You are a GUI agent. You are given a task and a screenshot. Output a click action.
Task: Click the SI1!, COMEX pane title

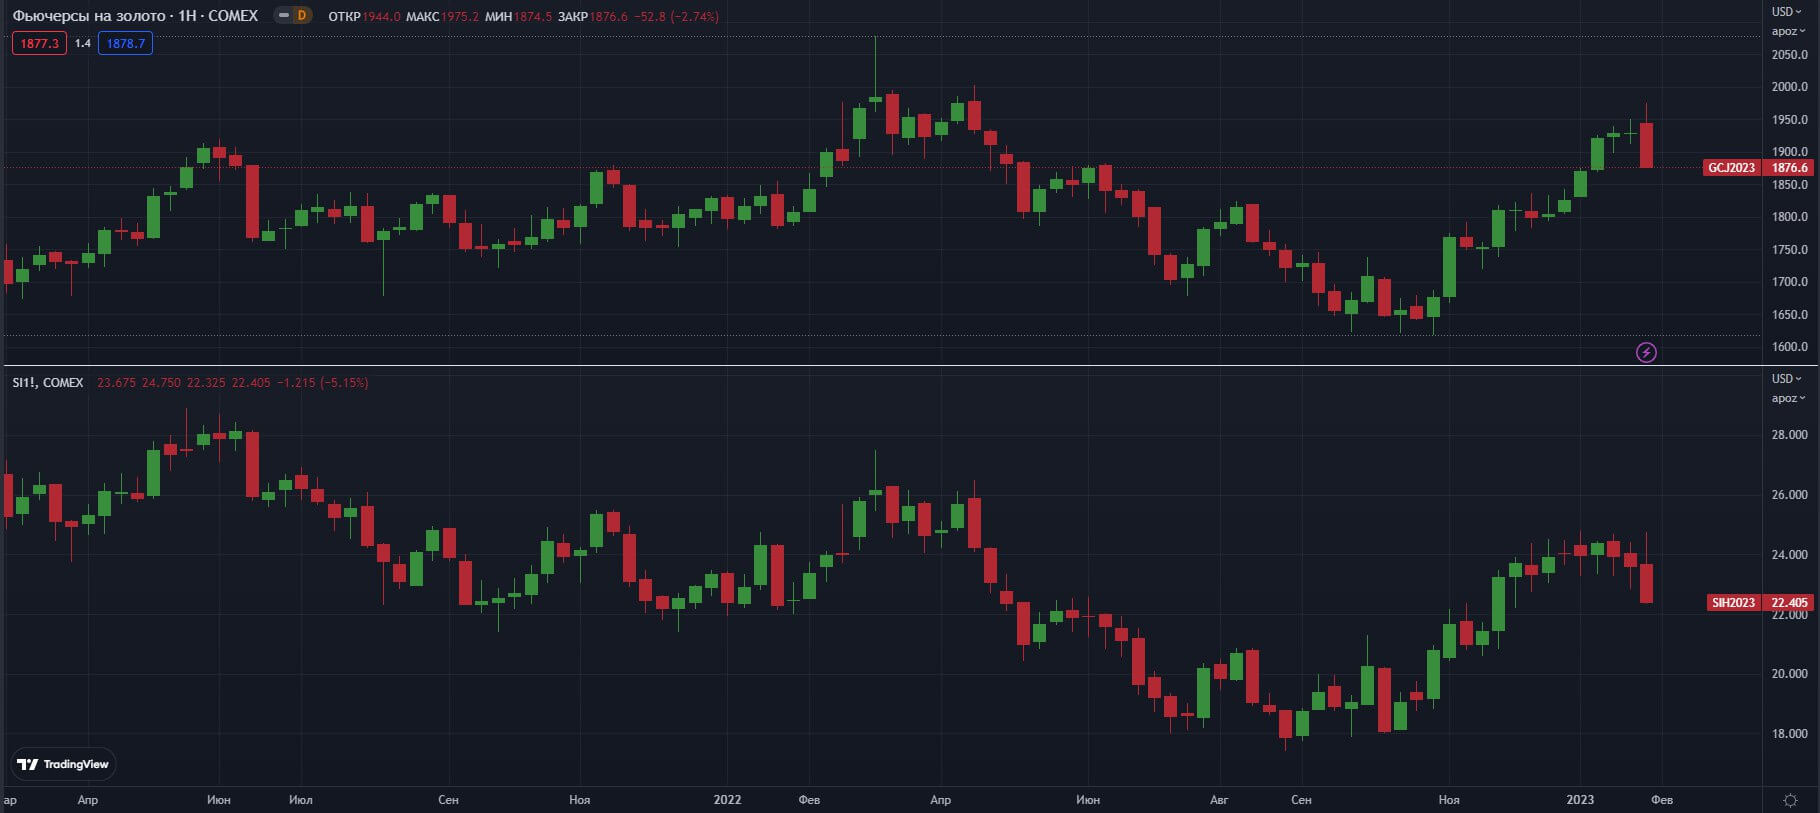tap(48, 383)
